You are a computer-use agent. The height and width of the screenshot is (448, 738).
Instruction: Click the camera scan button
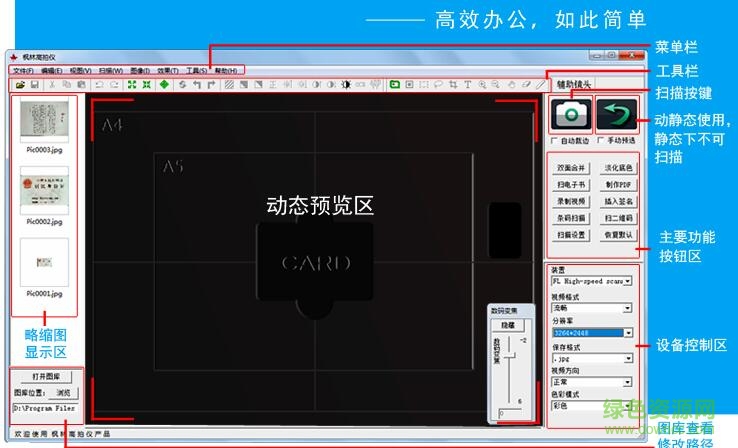click(x=571, y=114)
